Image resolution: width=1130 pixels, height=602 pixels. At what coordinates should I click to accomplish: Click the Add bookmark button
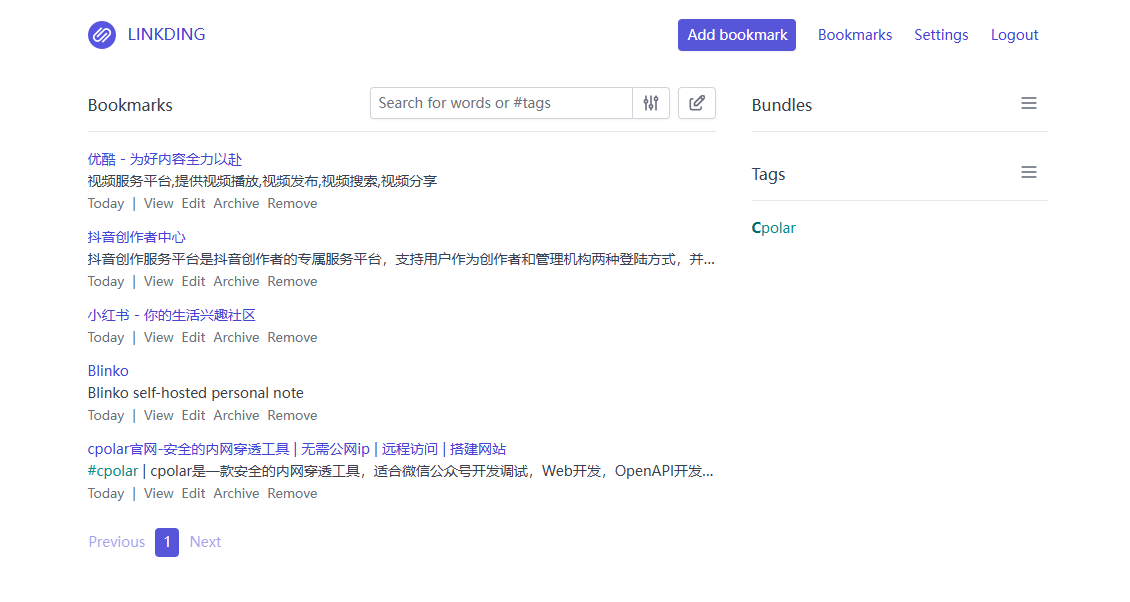737,35
